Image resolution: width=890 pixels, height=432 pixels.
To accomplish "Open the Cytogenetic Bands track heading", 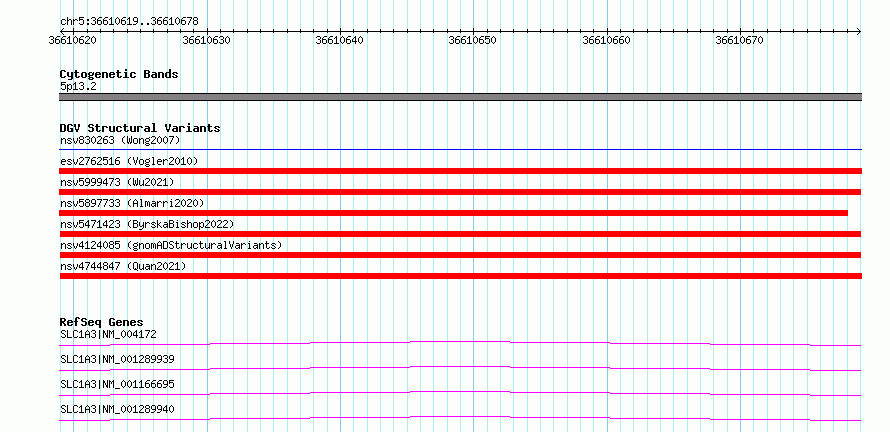I will (x=119, y=74).
